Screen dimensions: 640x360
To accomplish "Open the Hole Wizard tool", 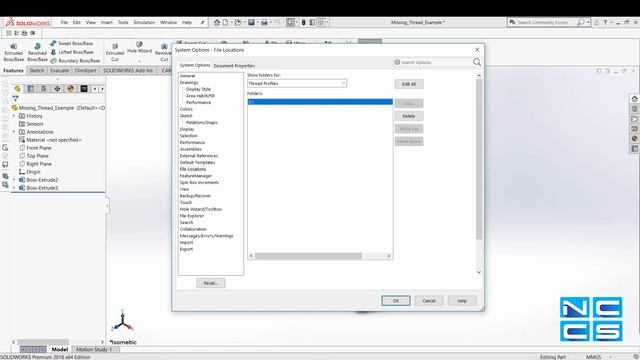I will pos(139,47).
